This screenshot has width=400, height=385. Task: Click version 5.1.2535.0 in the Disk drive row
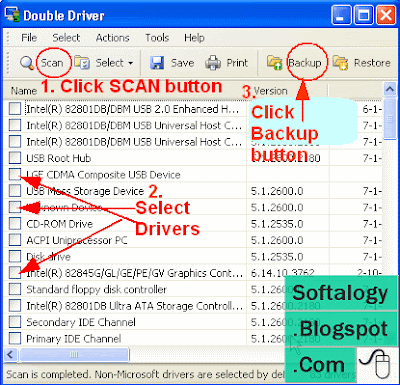point(277,257)
